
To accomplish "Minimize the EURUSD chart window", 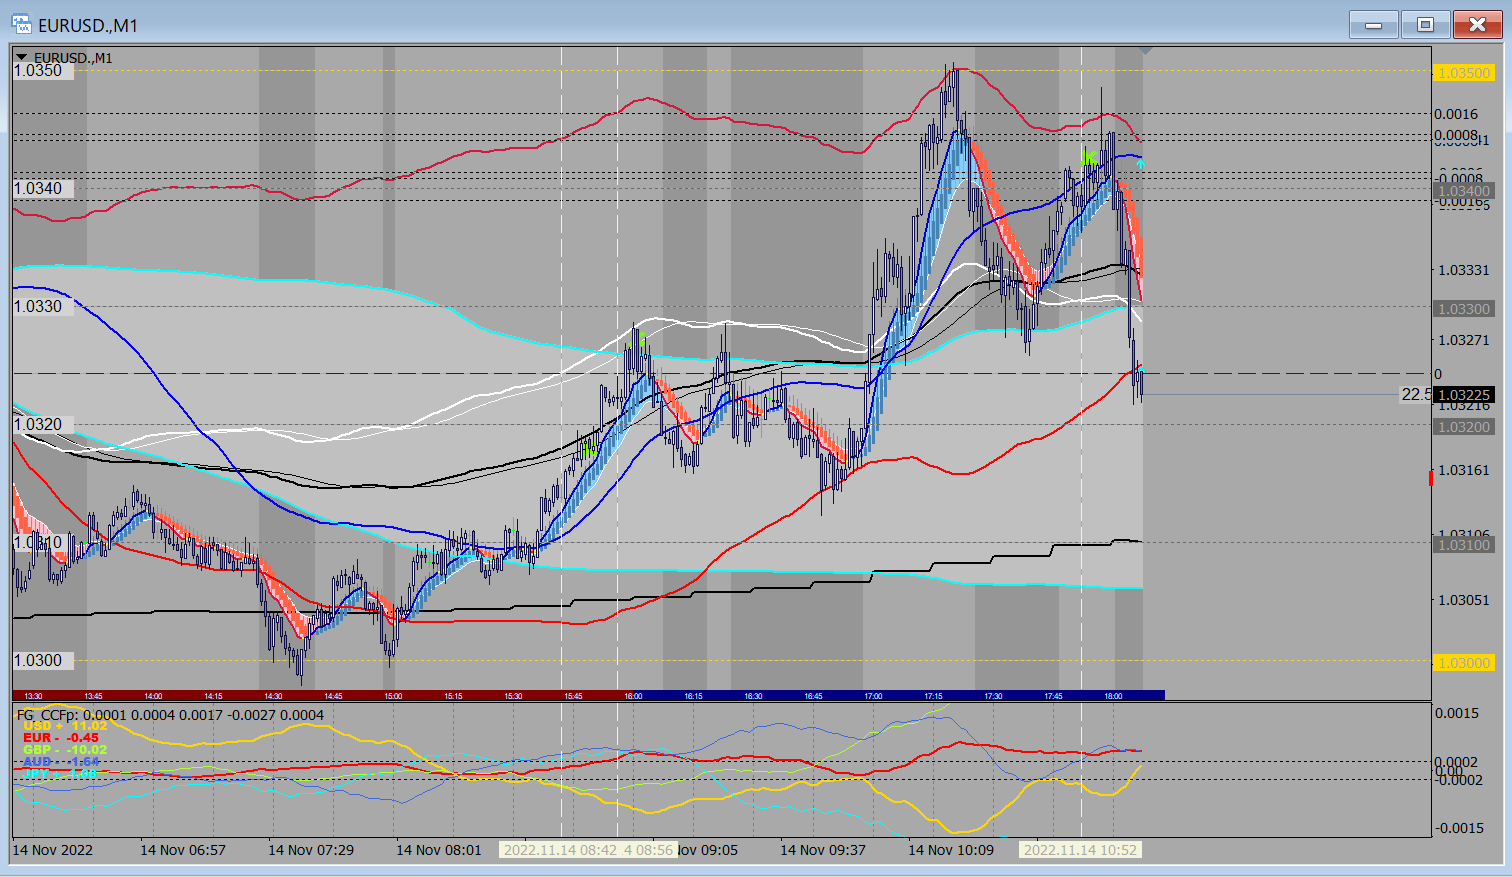I will click(1374, 25).
